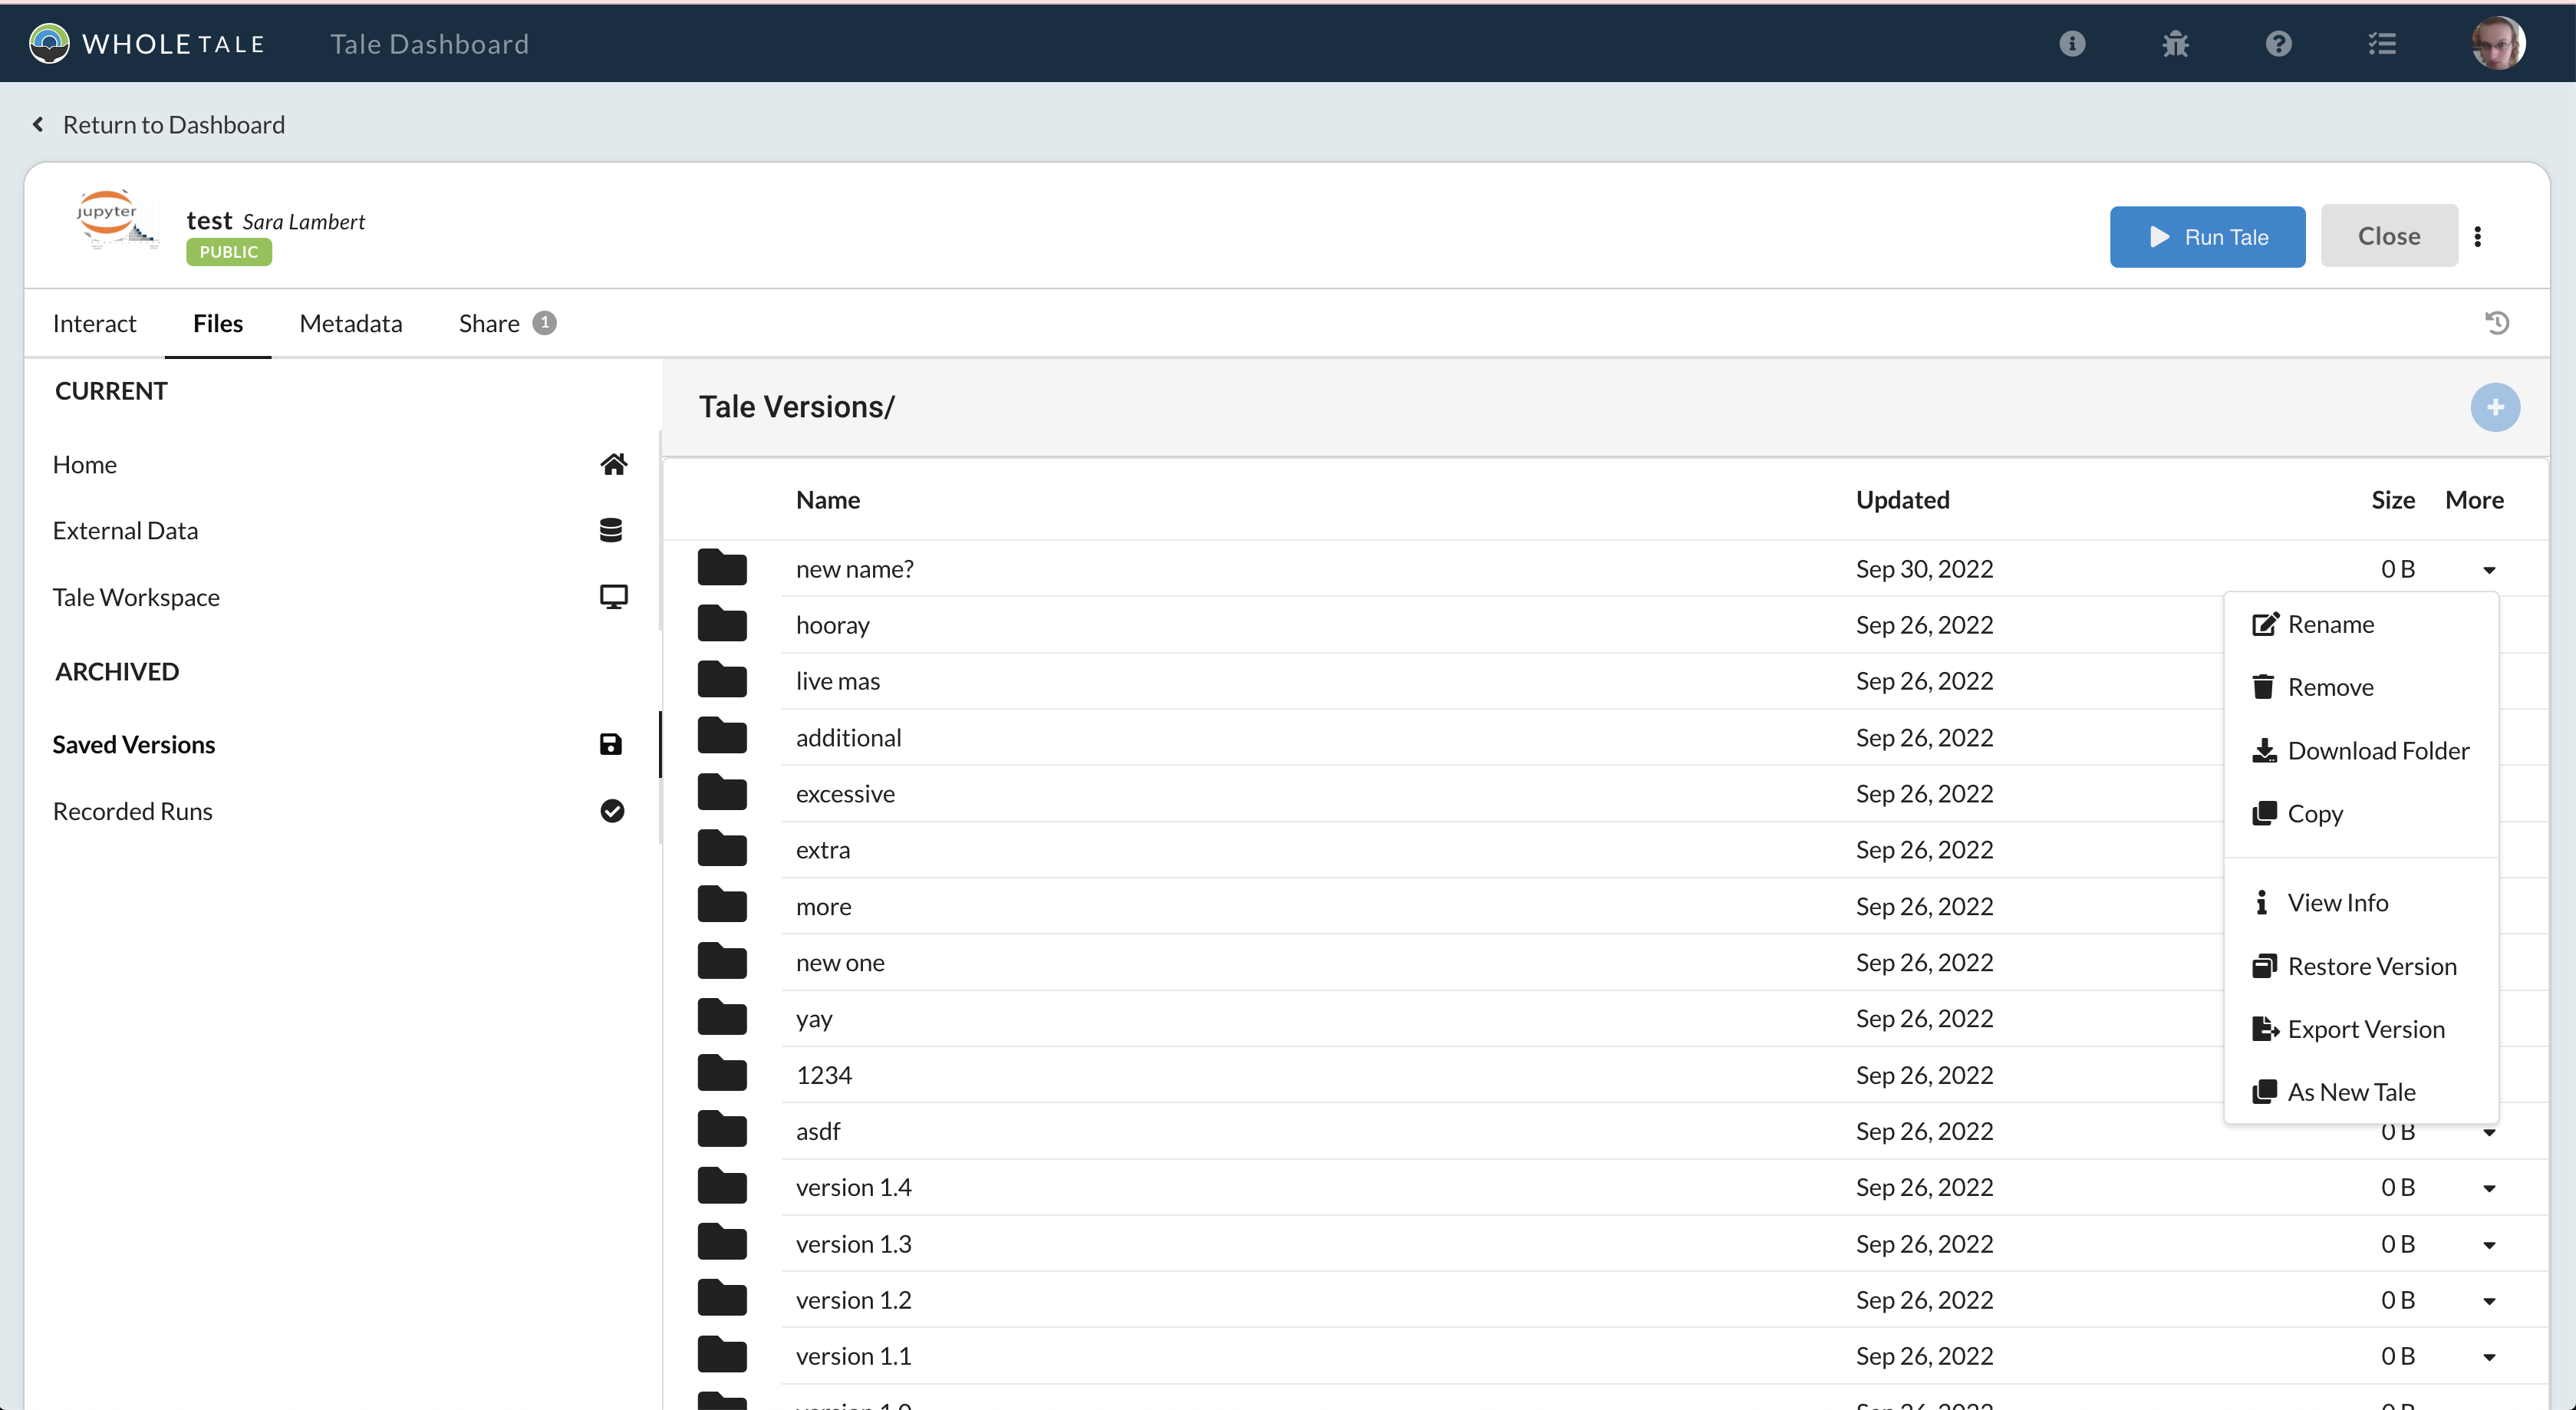Open the version history icon near Share tab

pos(2496,322)
